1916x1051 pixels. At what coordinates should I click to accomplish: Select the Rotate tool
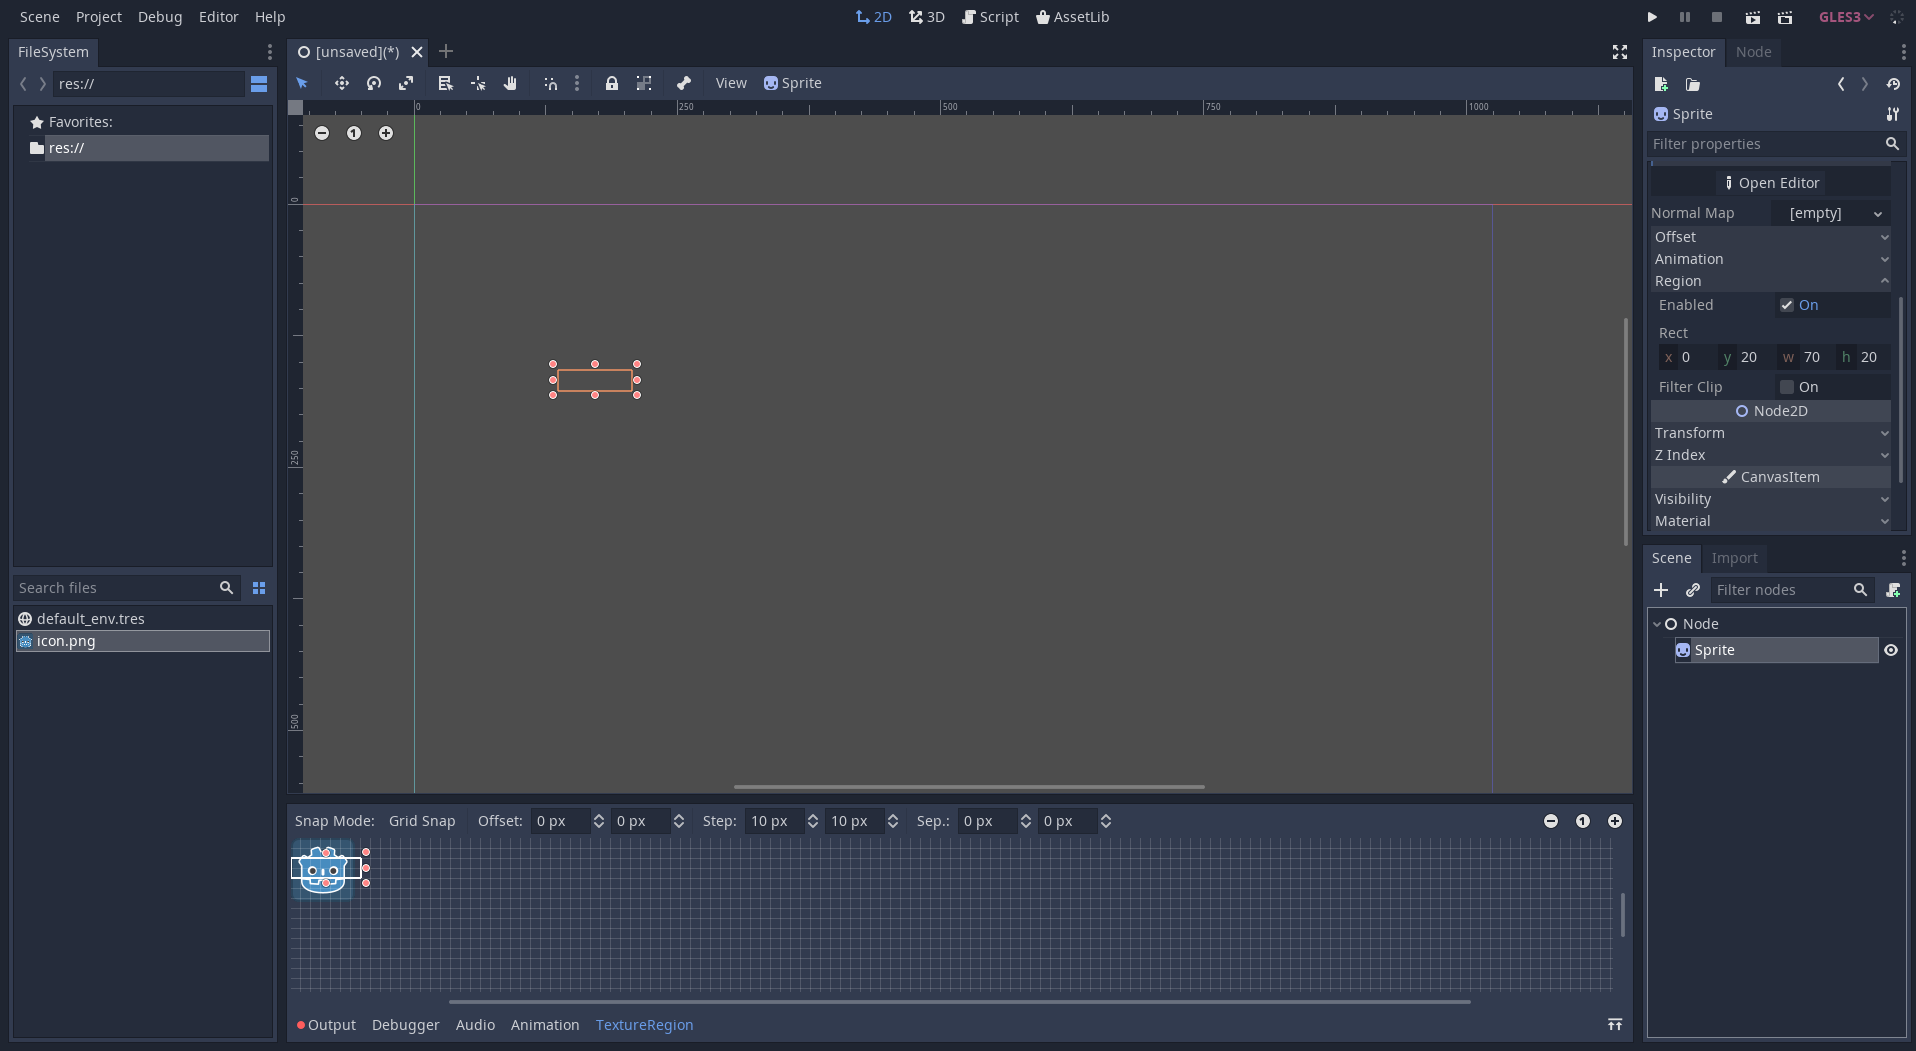click(374, 83)
